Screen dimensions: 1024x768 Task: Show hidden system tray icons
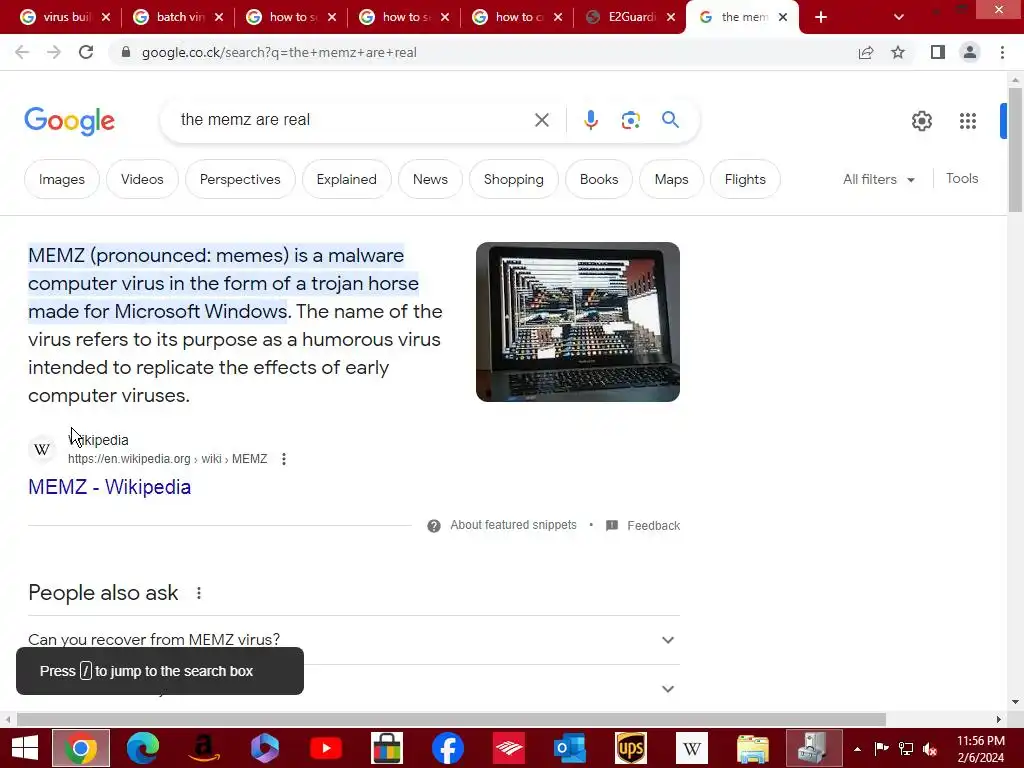(x=857, y=749)
